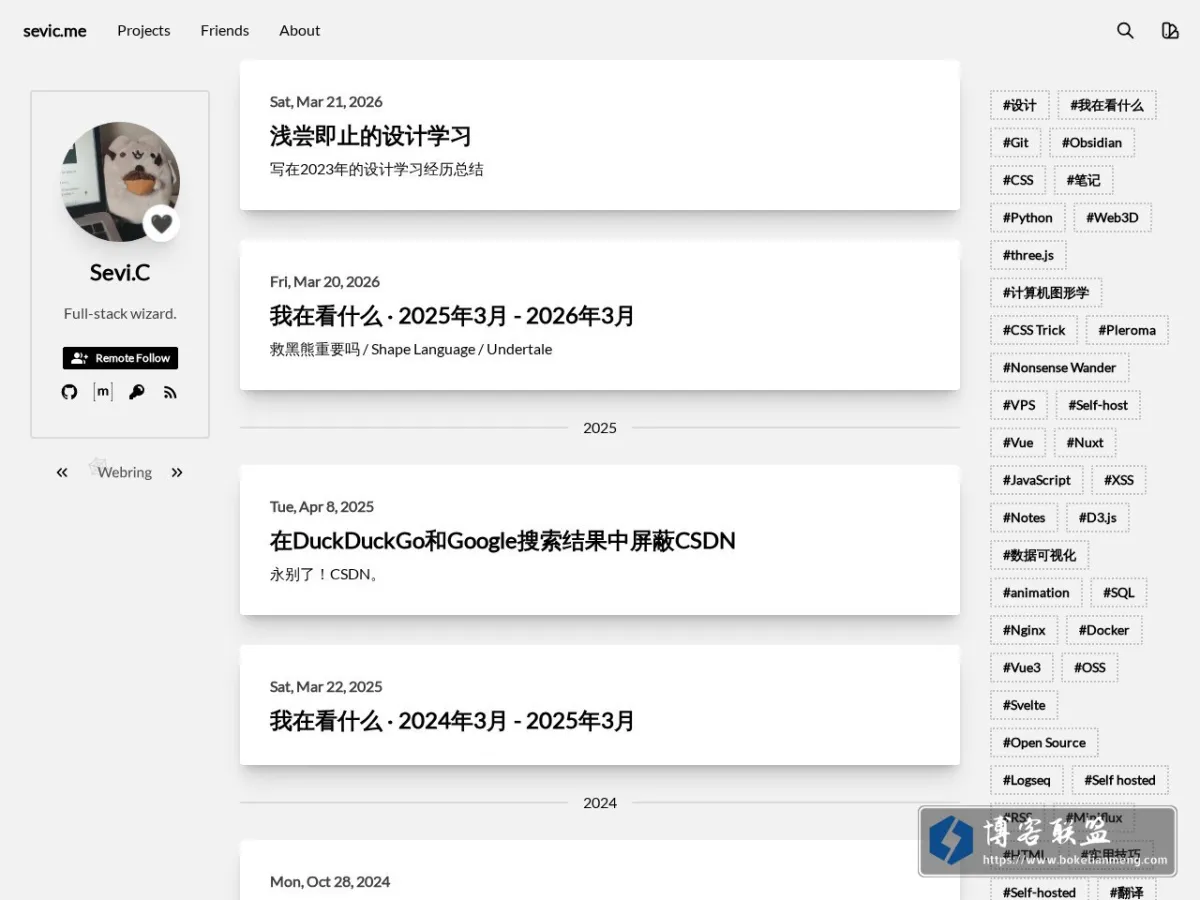Select the #Logseq tag
Viewport: 1200px width, 900px height.
[1027, 780]
